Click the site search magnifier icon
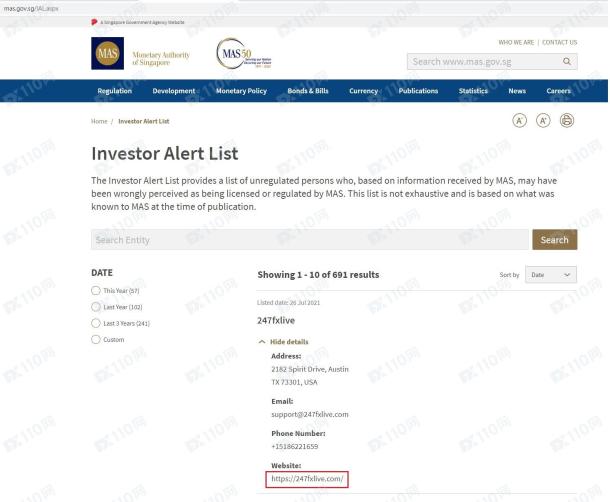 click(x=567, y=61)
